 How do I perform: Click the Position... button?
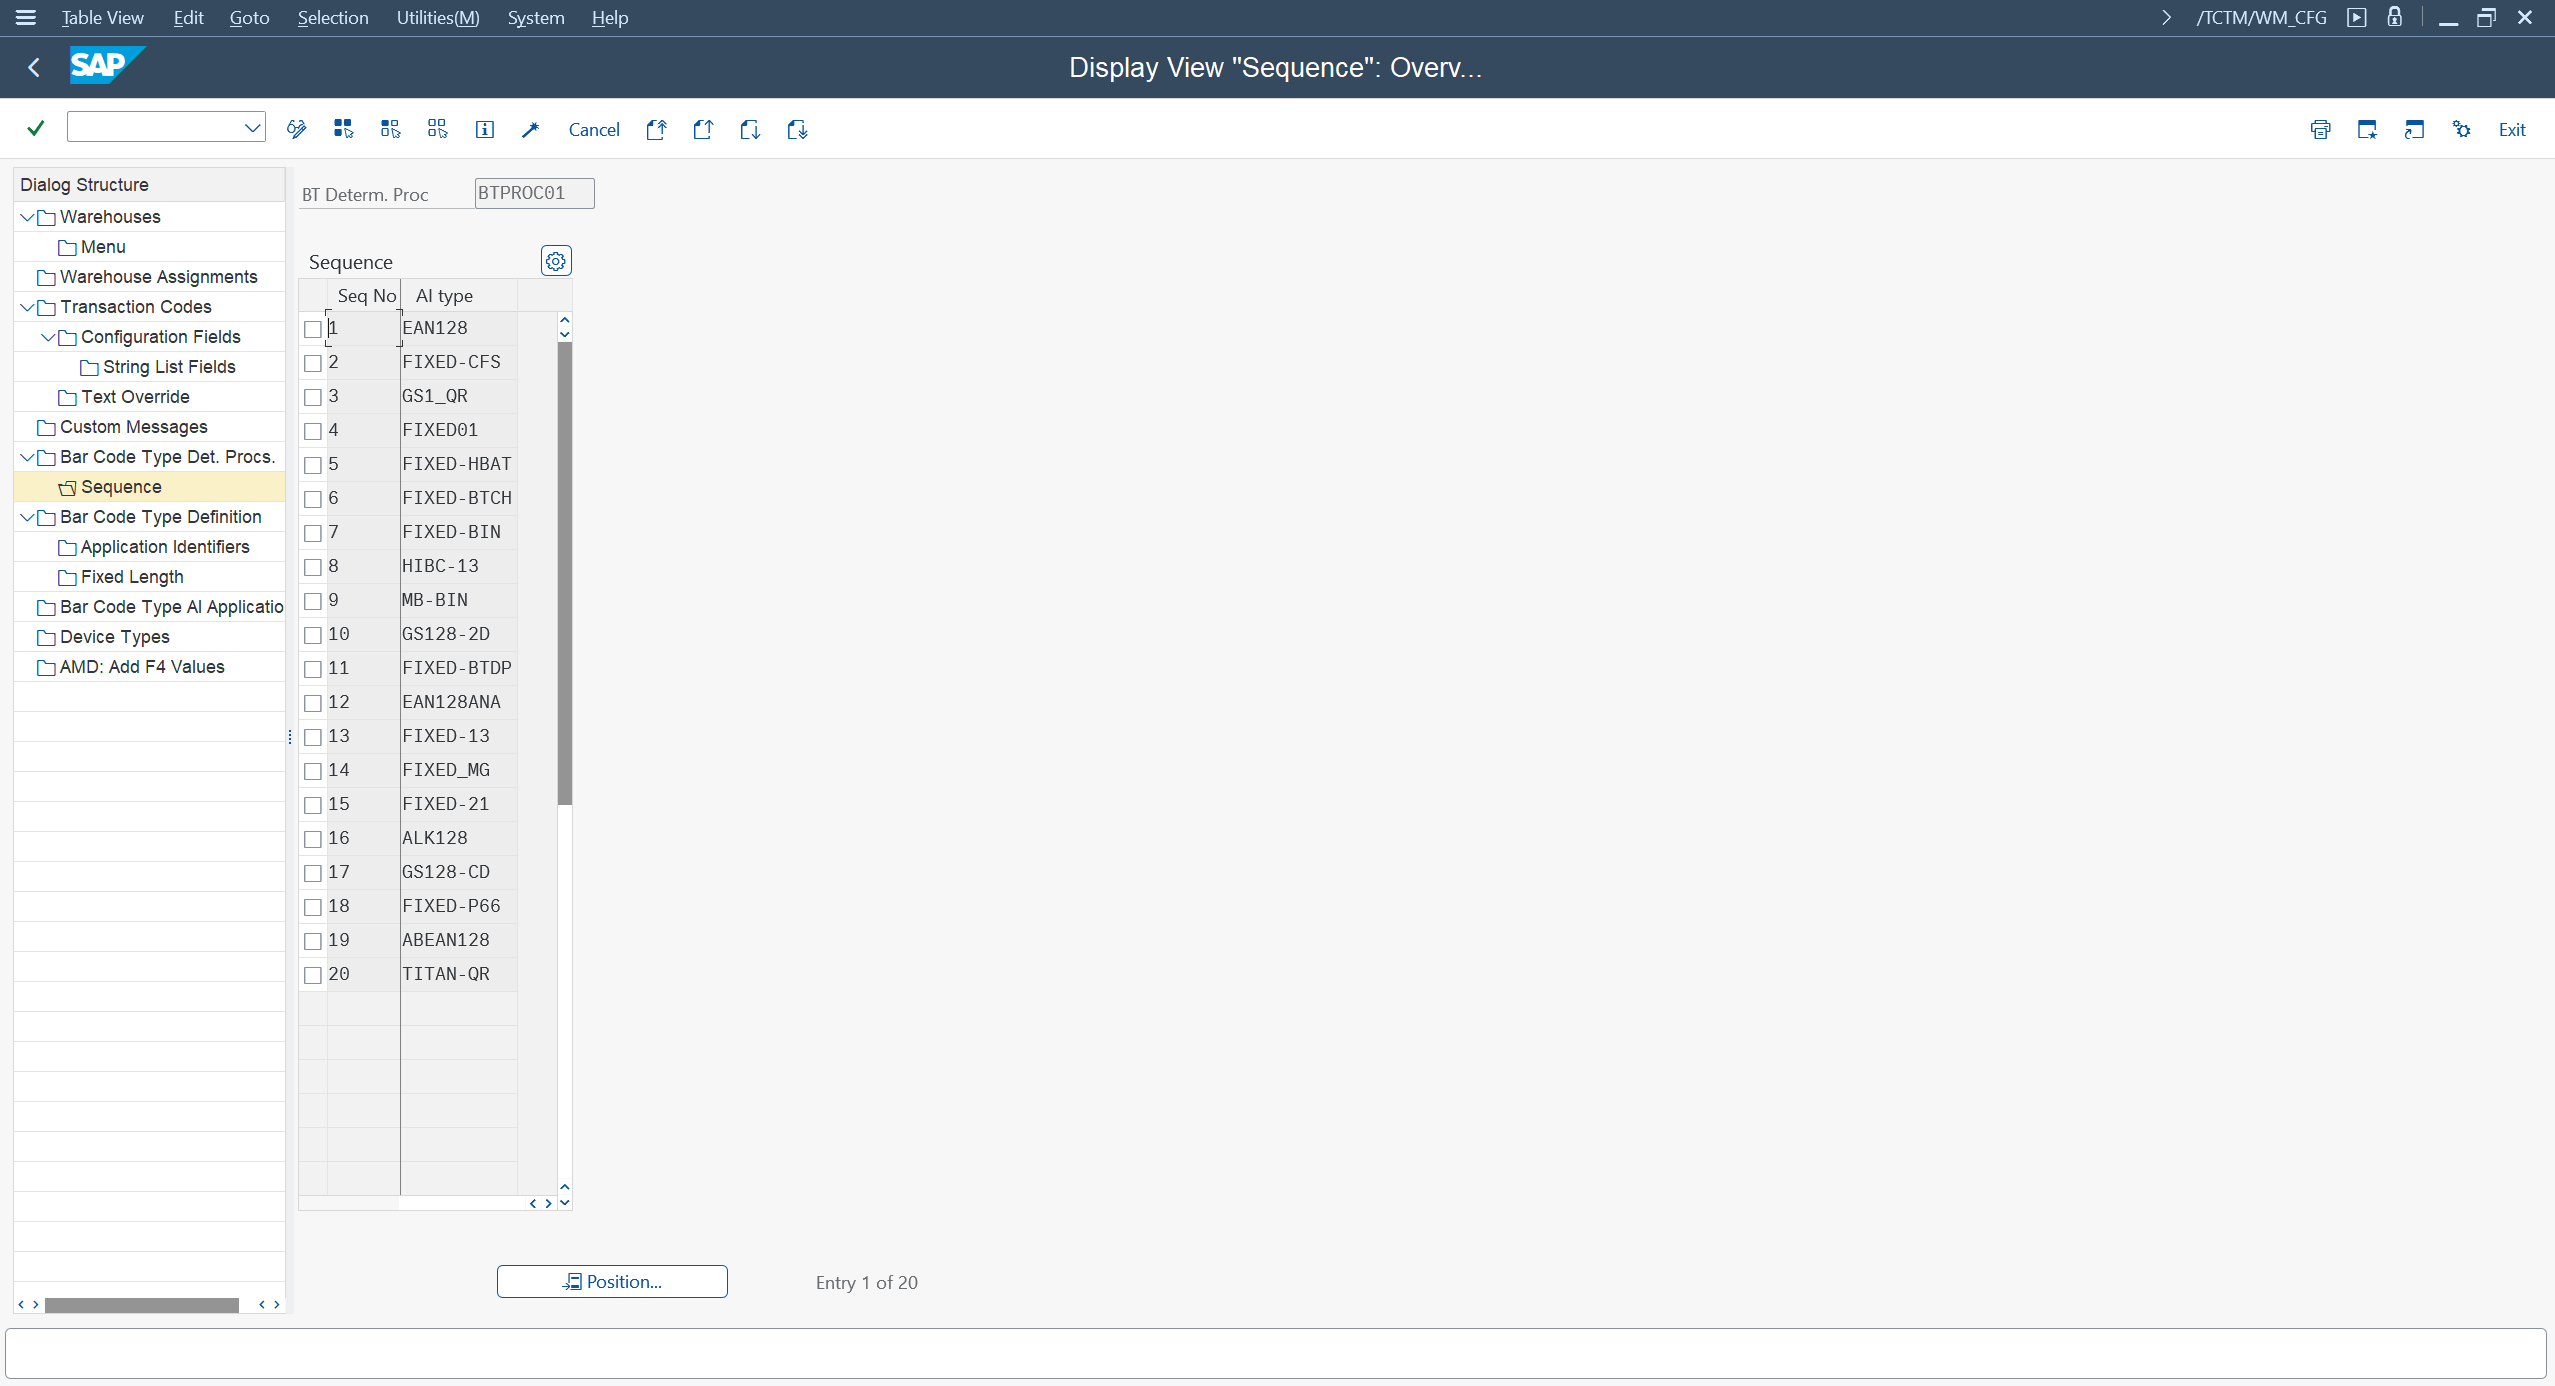tap(612, 1281)
